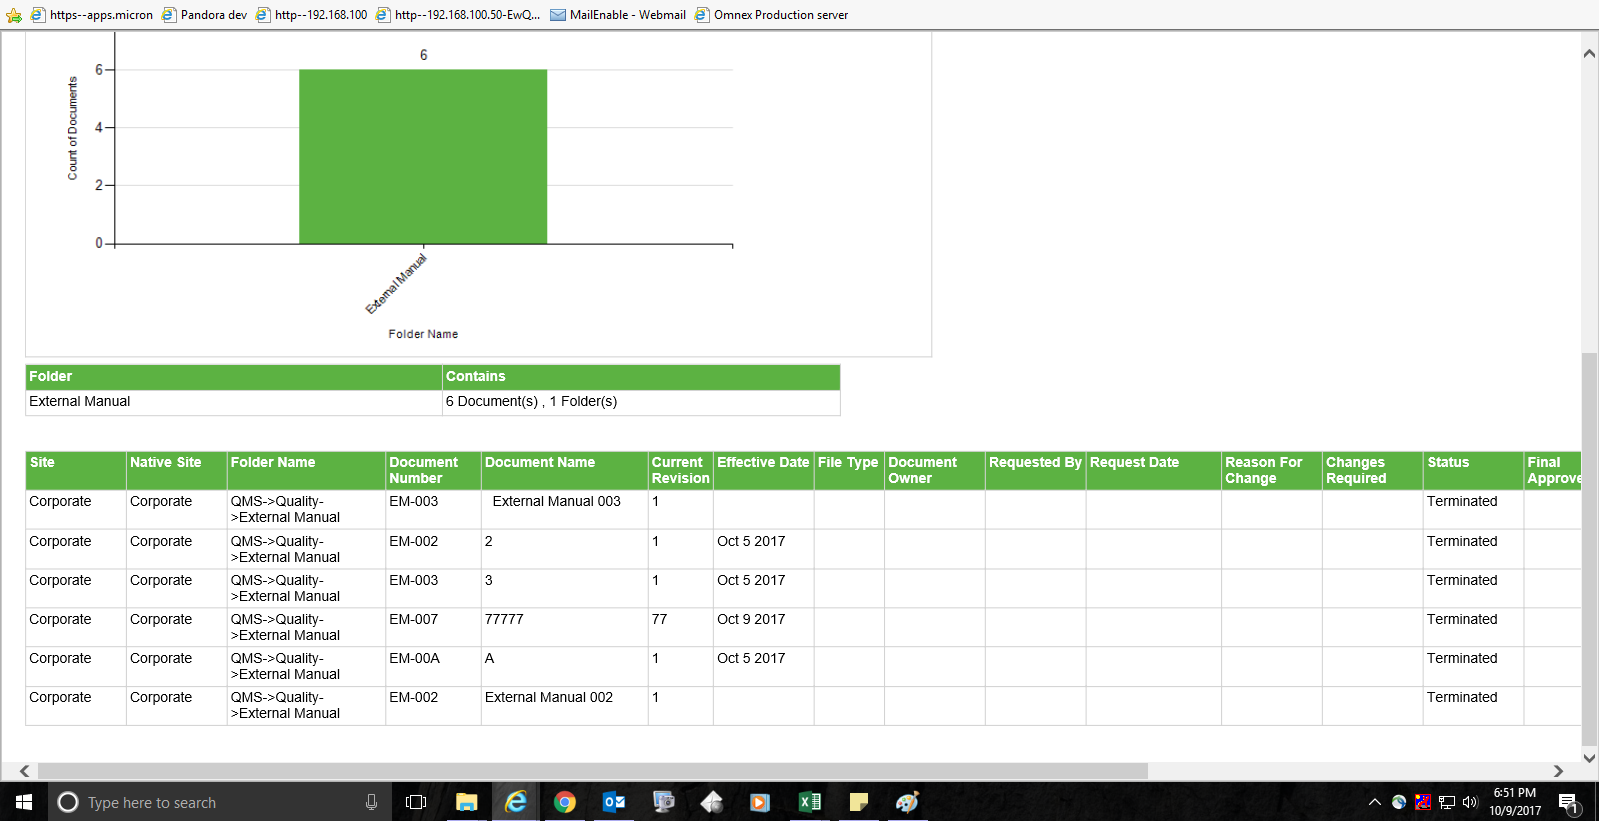The image size is (1599, 821).
Task: Click the Document Number column header
Action: (x=433, y=470)
